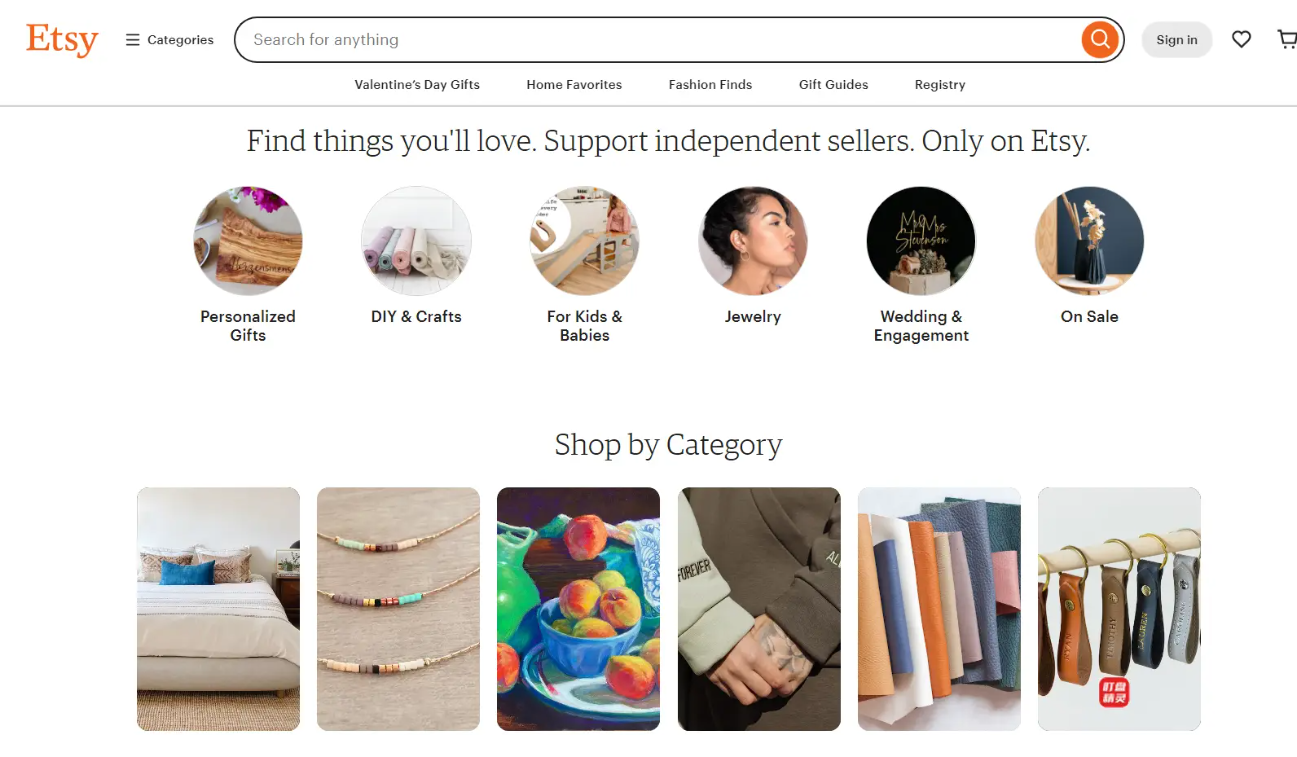Image resolution: width=1297 pixels, height=757 pixels.
Task: Focus the Search for anything field
Action: coord(660,40)
